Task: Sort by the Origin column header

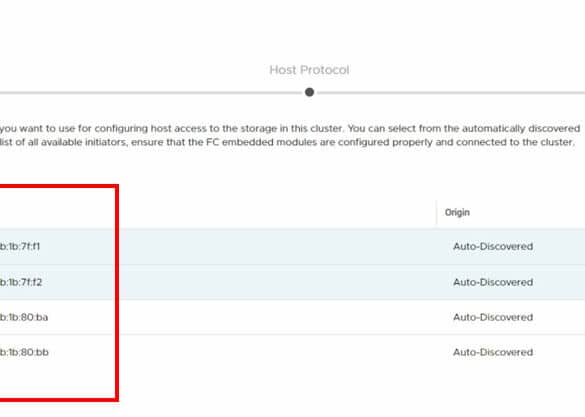Action: click(x=457, y=212)
